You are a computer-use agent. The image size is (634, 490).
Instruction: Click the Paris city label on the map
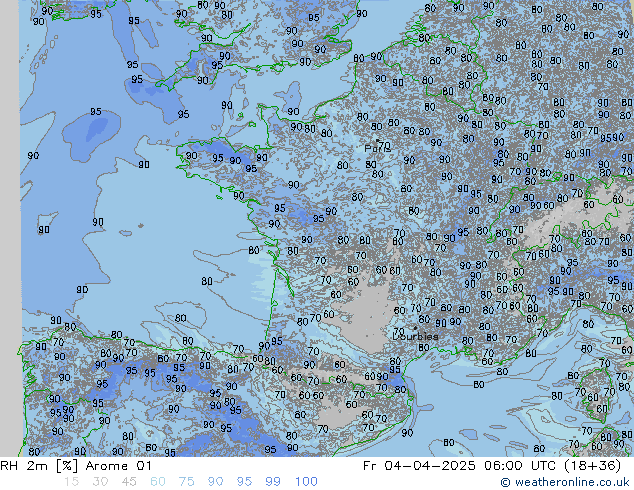(377, 148)
